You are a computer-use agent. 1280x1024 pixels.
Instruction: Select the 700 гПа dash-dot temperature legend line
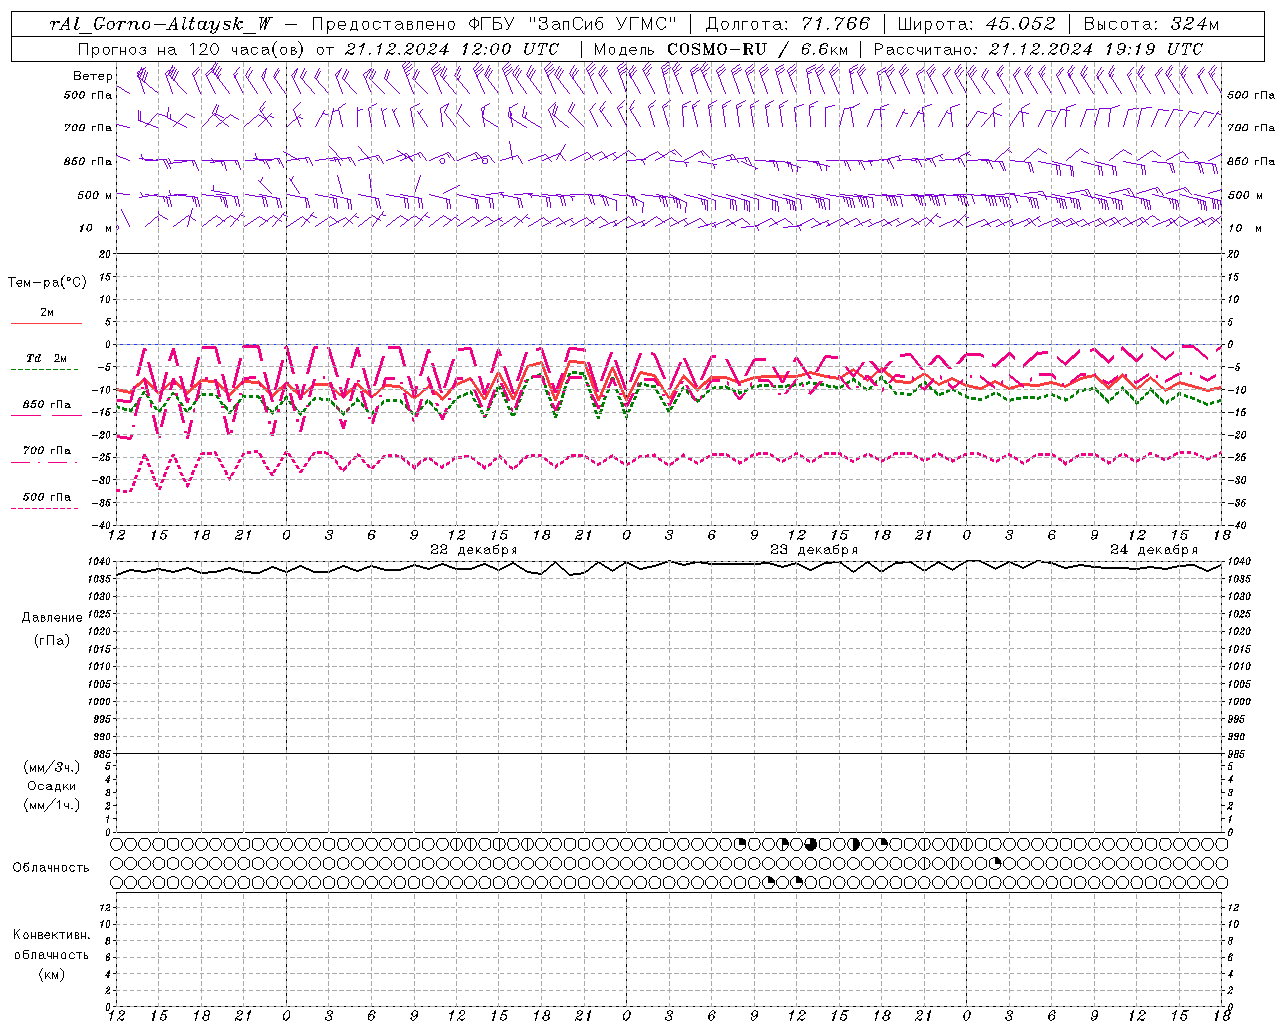tap(46, 462)
